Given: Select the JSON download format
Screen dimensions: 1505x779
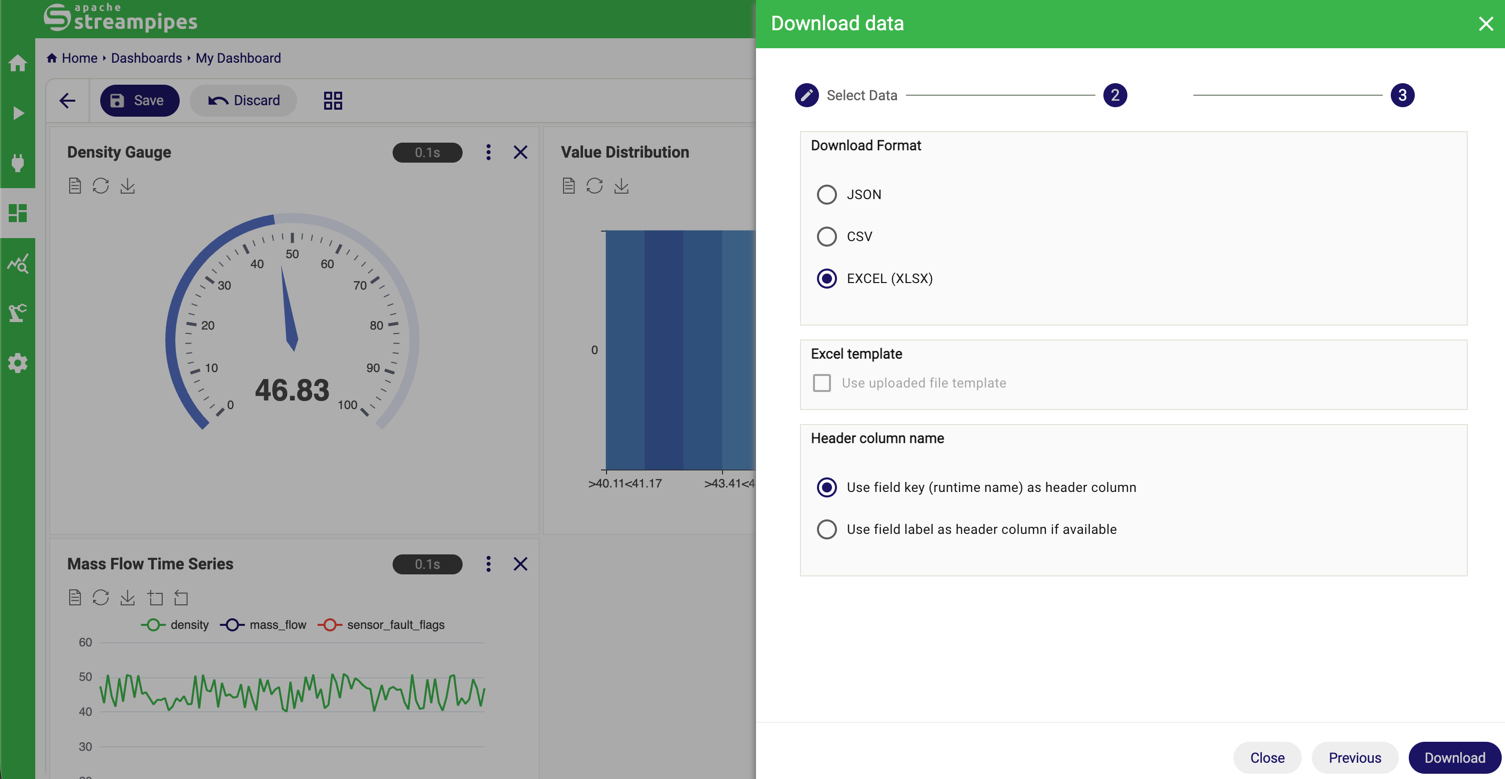Looking at the screenshot, I should pyautogui.click(x=827, y=195).
